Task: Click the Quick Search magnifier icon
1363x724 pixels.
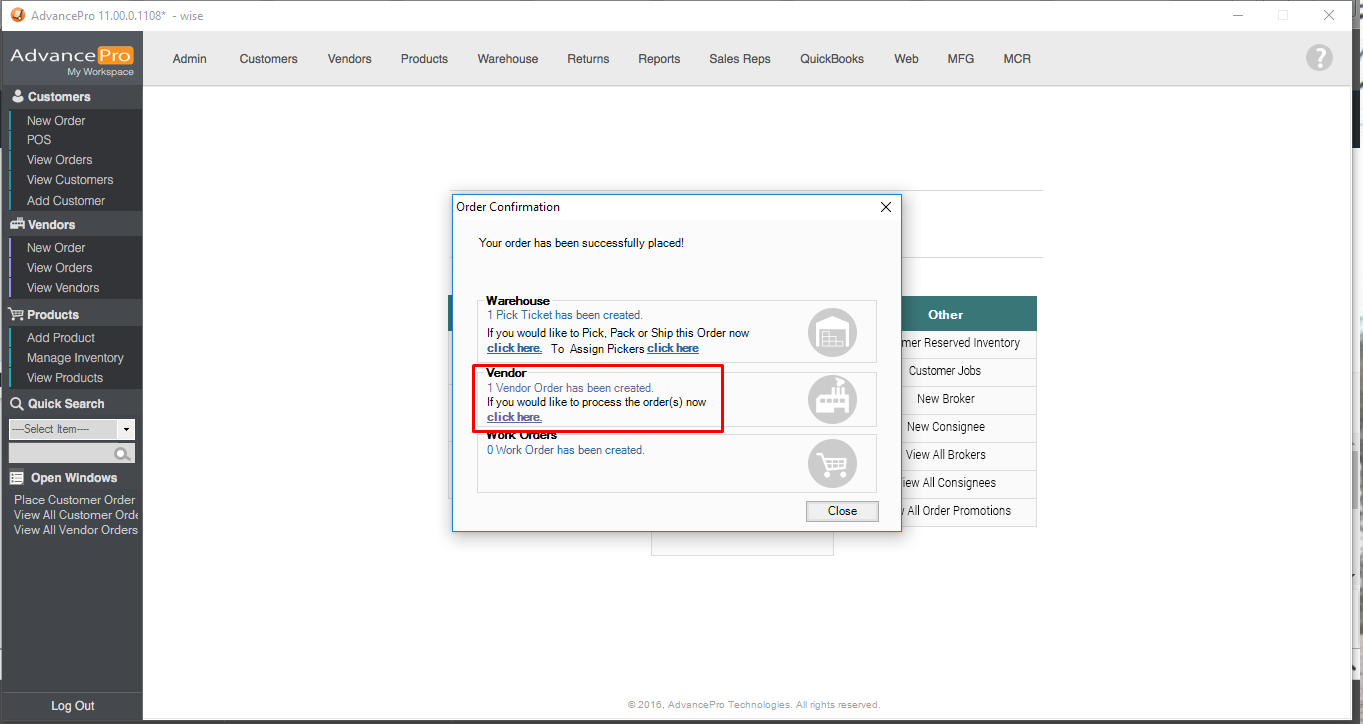Action: 122,454
